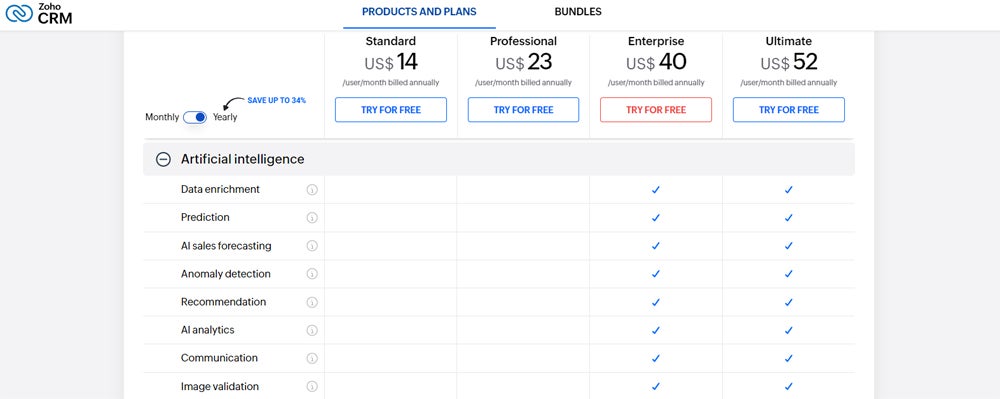The image size is (1000, 399).
Task: Click the US$ 14 Standard price
Action: (x=391, y=62)
